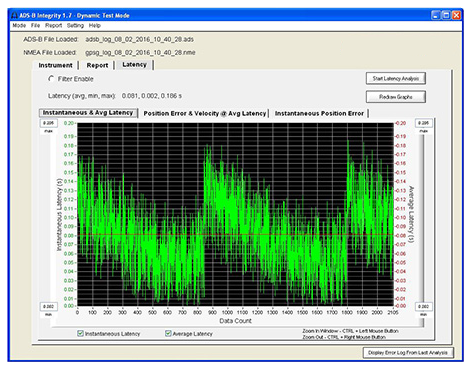
Task: Switch to the Instrument tab
Action: (55, 65)
